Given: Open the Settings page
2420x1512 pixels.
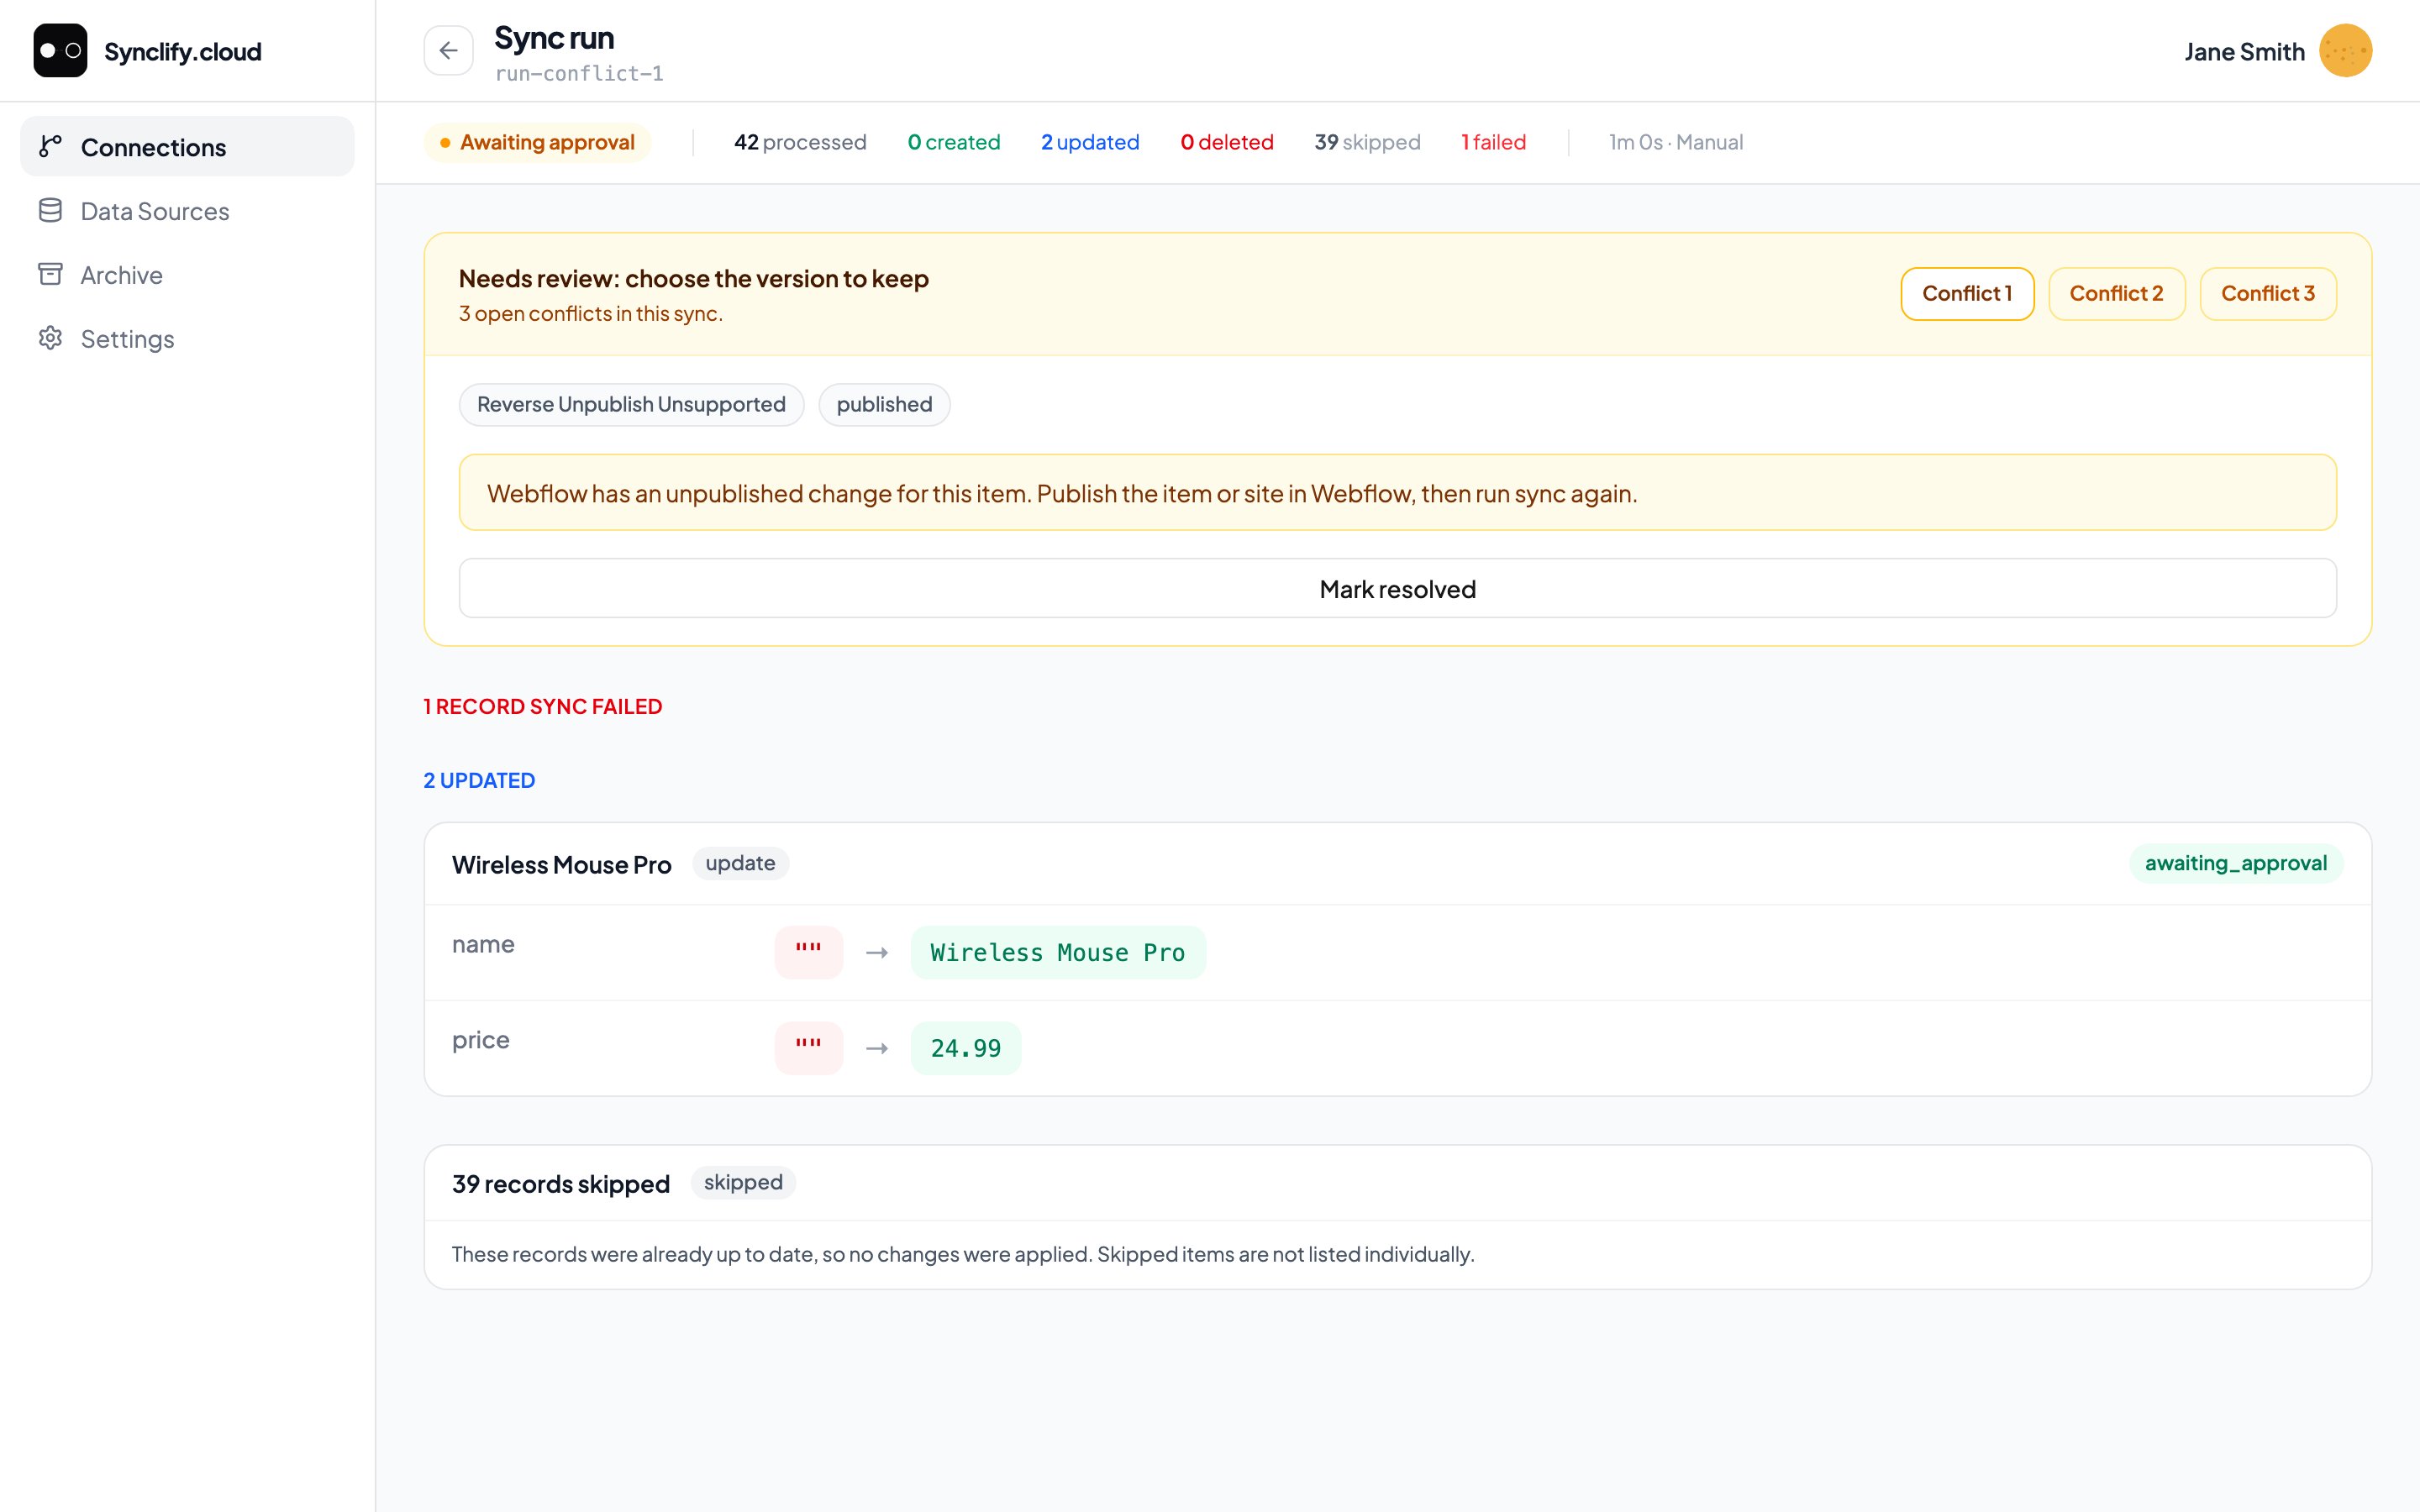Looking at the screenshot, I should point(187,339).
